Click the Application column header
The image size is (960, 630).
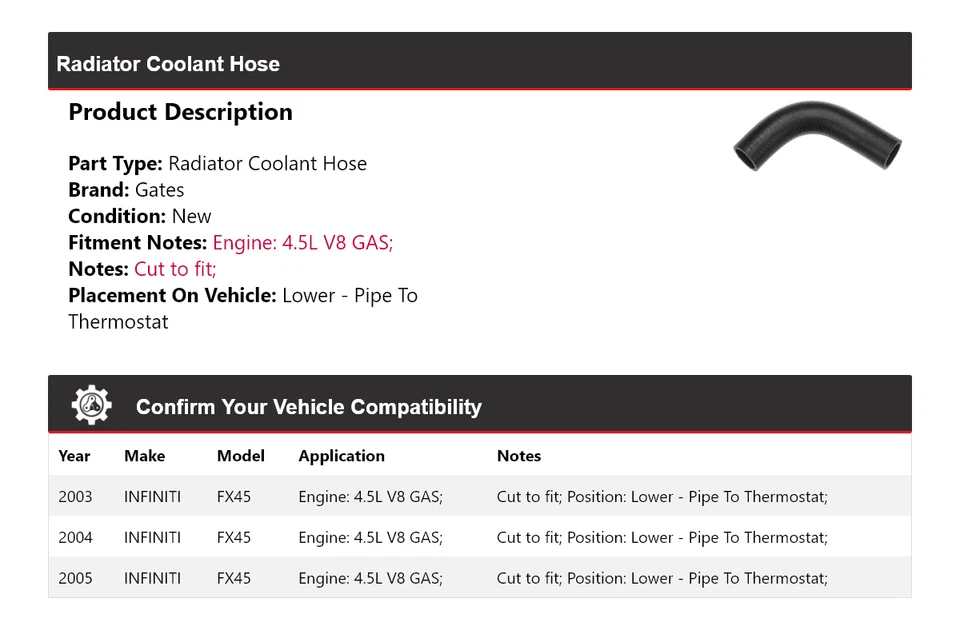[341, 456]
